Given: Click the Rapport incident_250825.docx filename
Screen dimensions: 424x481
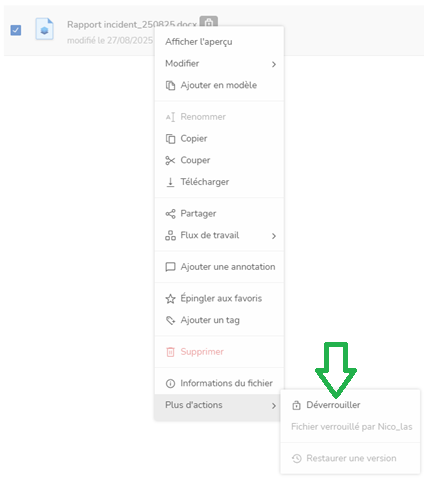Looking at the screenshot, I should coord(132,25).
